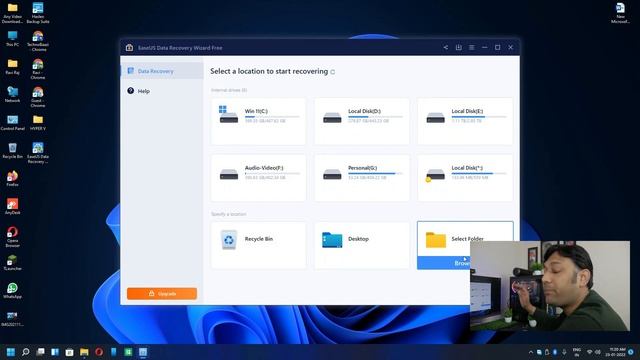Launch Firefox from the desktop
The image size is (640, 360).
pos(12,179)
